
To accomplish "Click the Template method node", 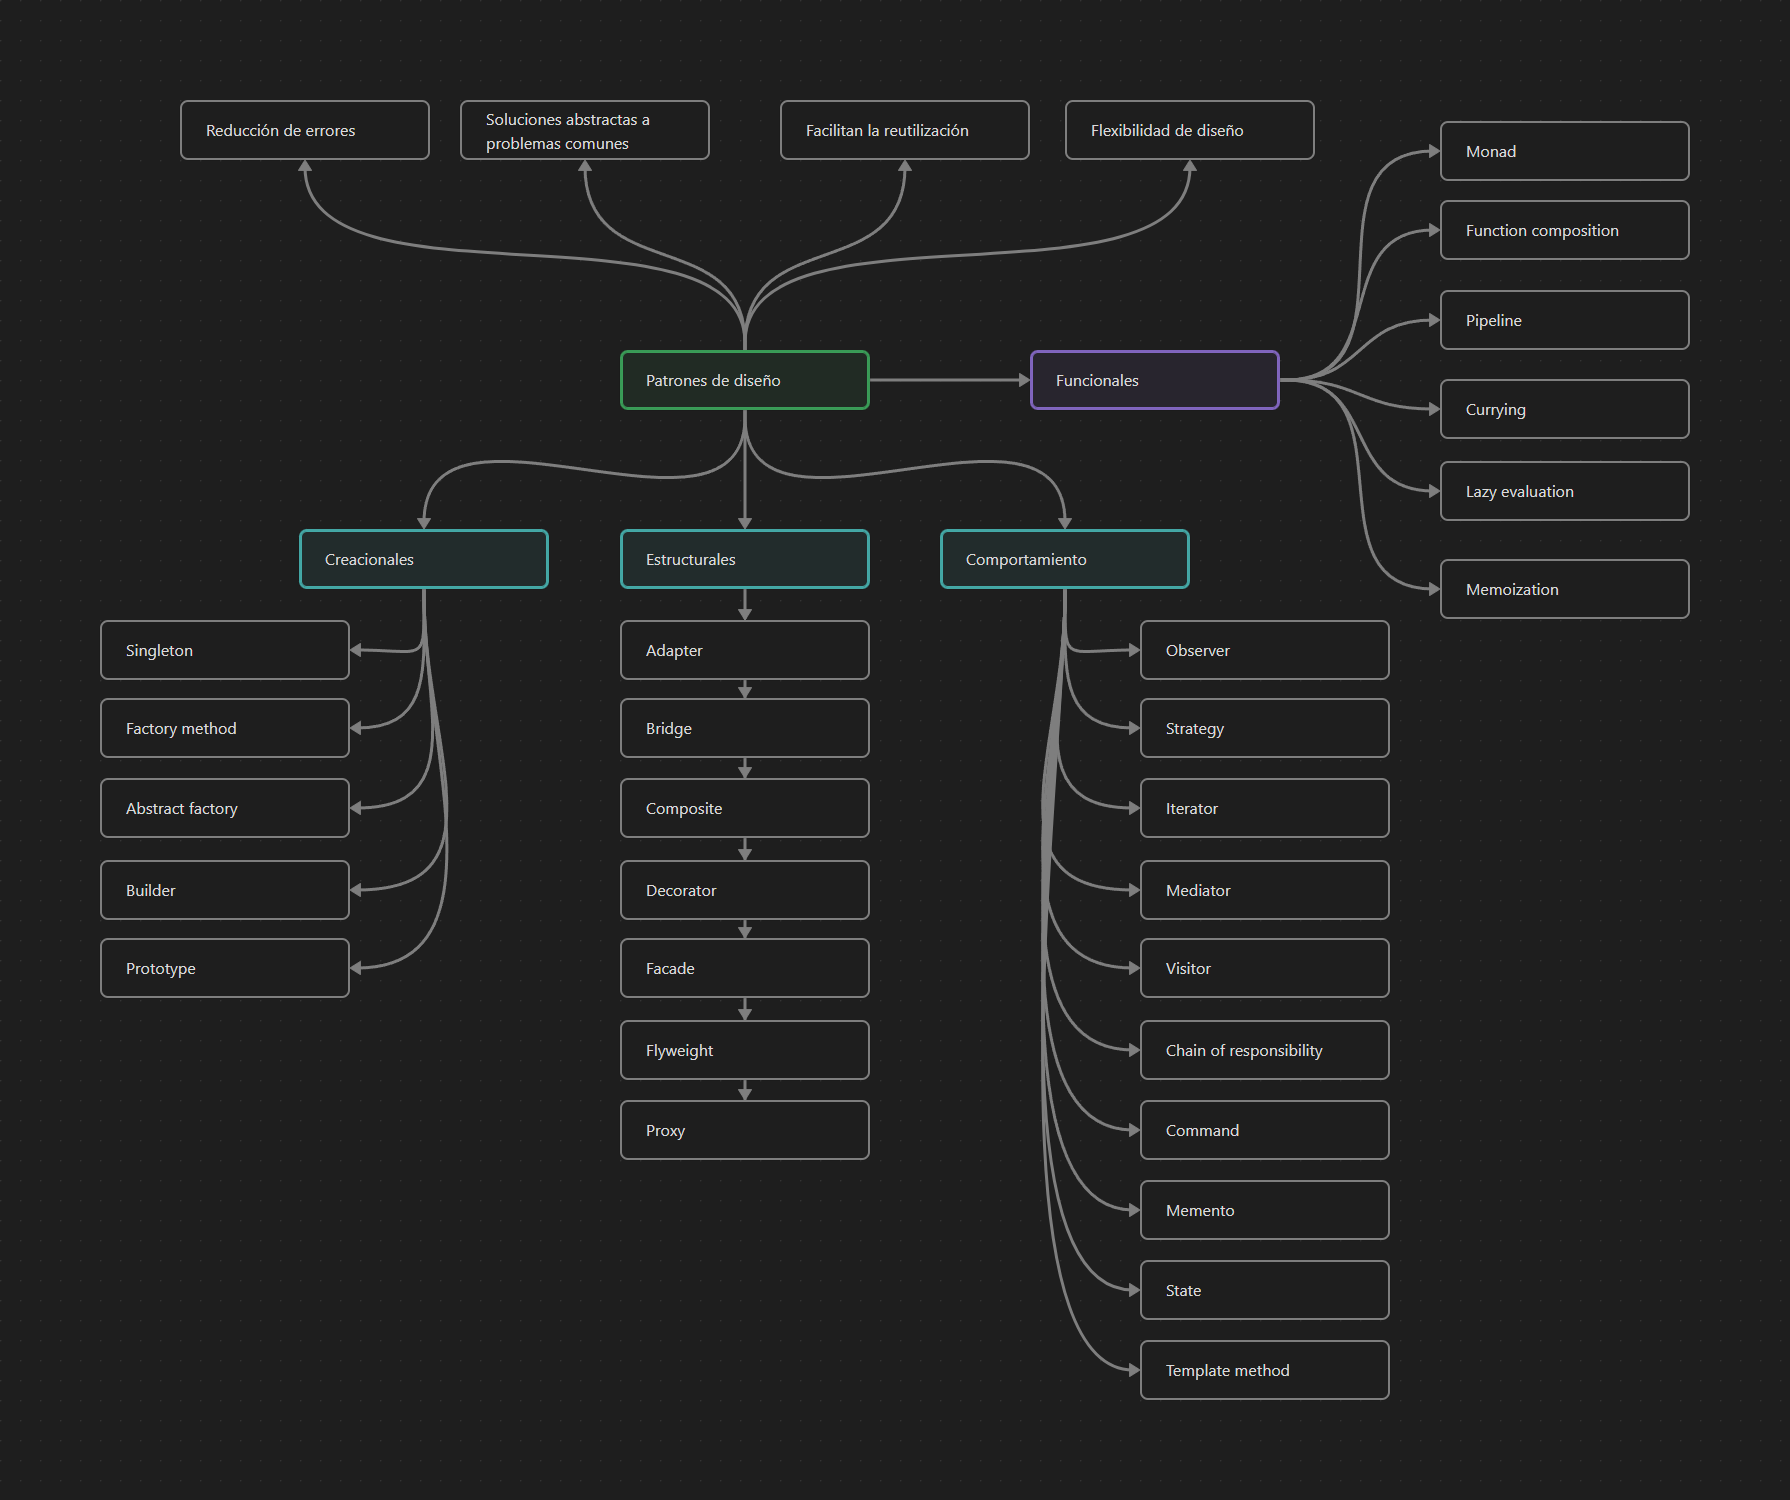I will [x=1265, y=1370].
